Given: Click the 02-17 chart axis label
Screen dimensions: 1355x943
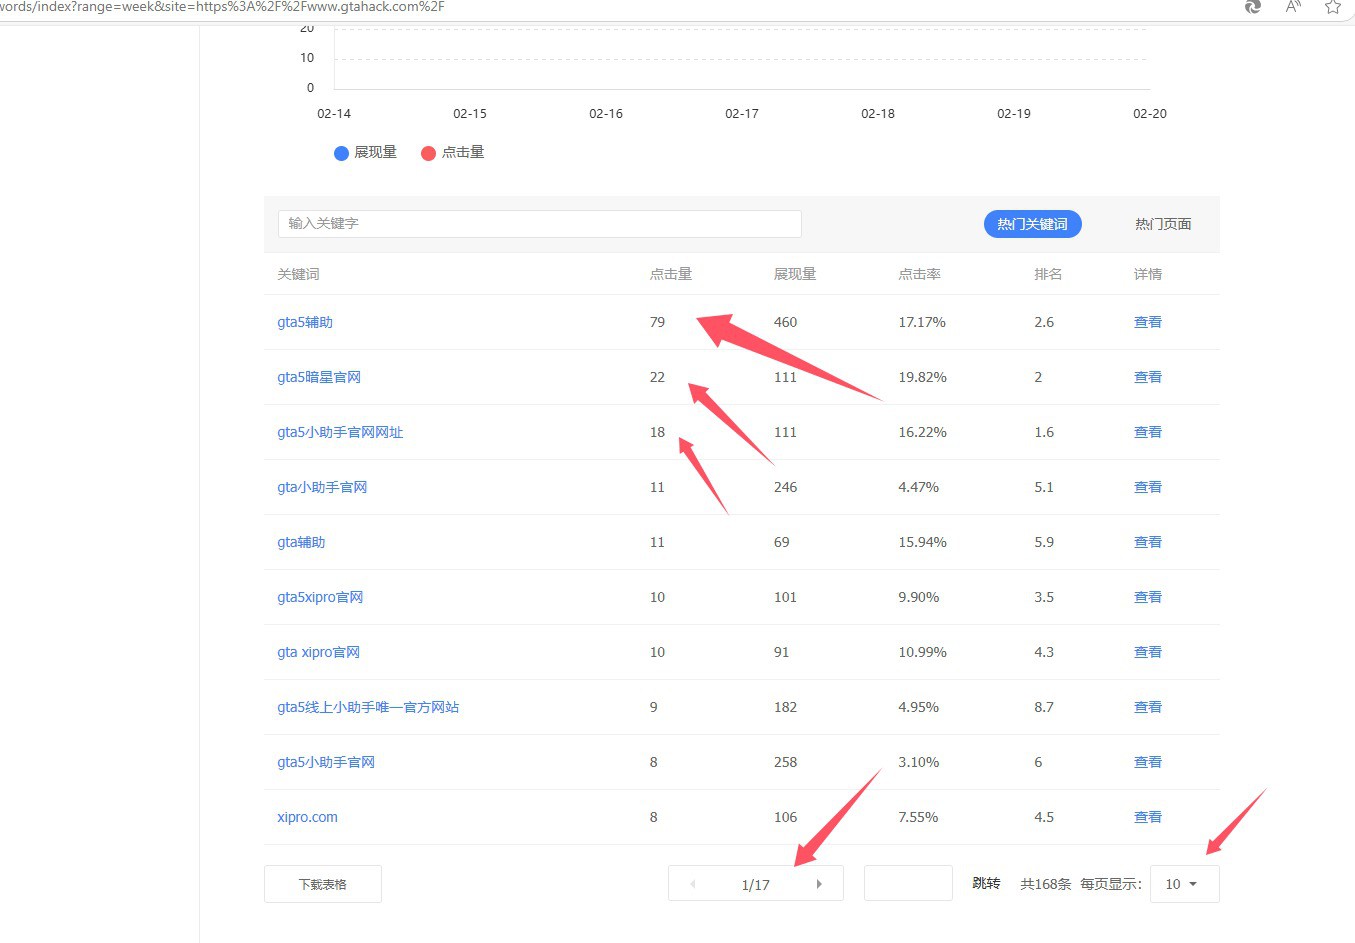Looking at the screenshot, I should pyautogui.click(x=742, y=114).
